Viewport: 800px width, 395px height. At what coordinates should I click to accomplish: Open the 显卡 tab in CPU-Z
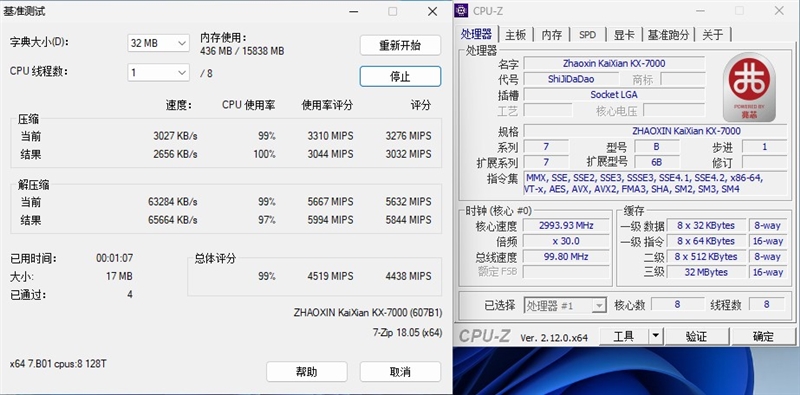pos(624,35)
